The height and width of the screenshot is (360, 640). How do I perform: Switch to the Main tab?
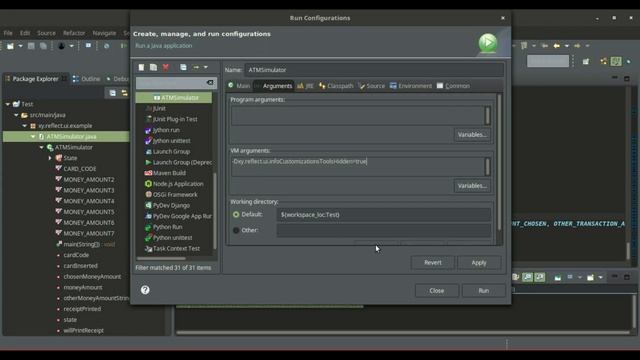pyautogui.click(x=239, y=86)
